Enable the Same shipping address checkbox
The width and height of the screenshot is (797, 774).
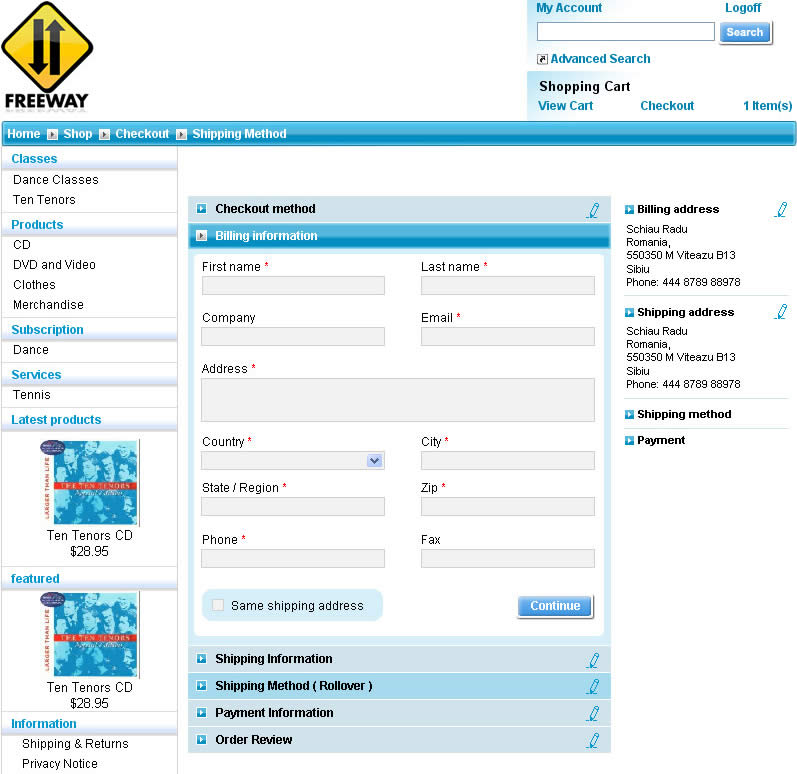click(218, 605)
